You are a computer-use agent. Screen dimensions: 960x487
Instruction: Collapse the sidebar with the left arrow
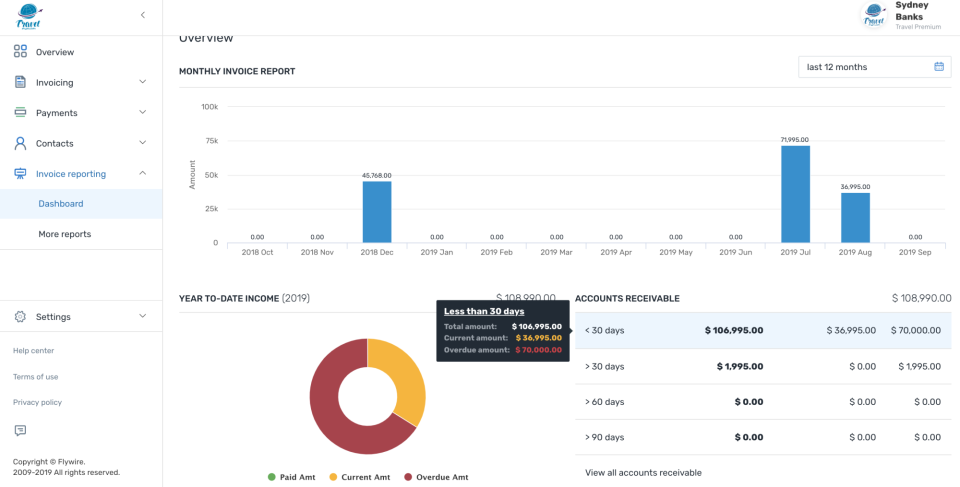pos(142,15)
